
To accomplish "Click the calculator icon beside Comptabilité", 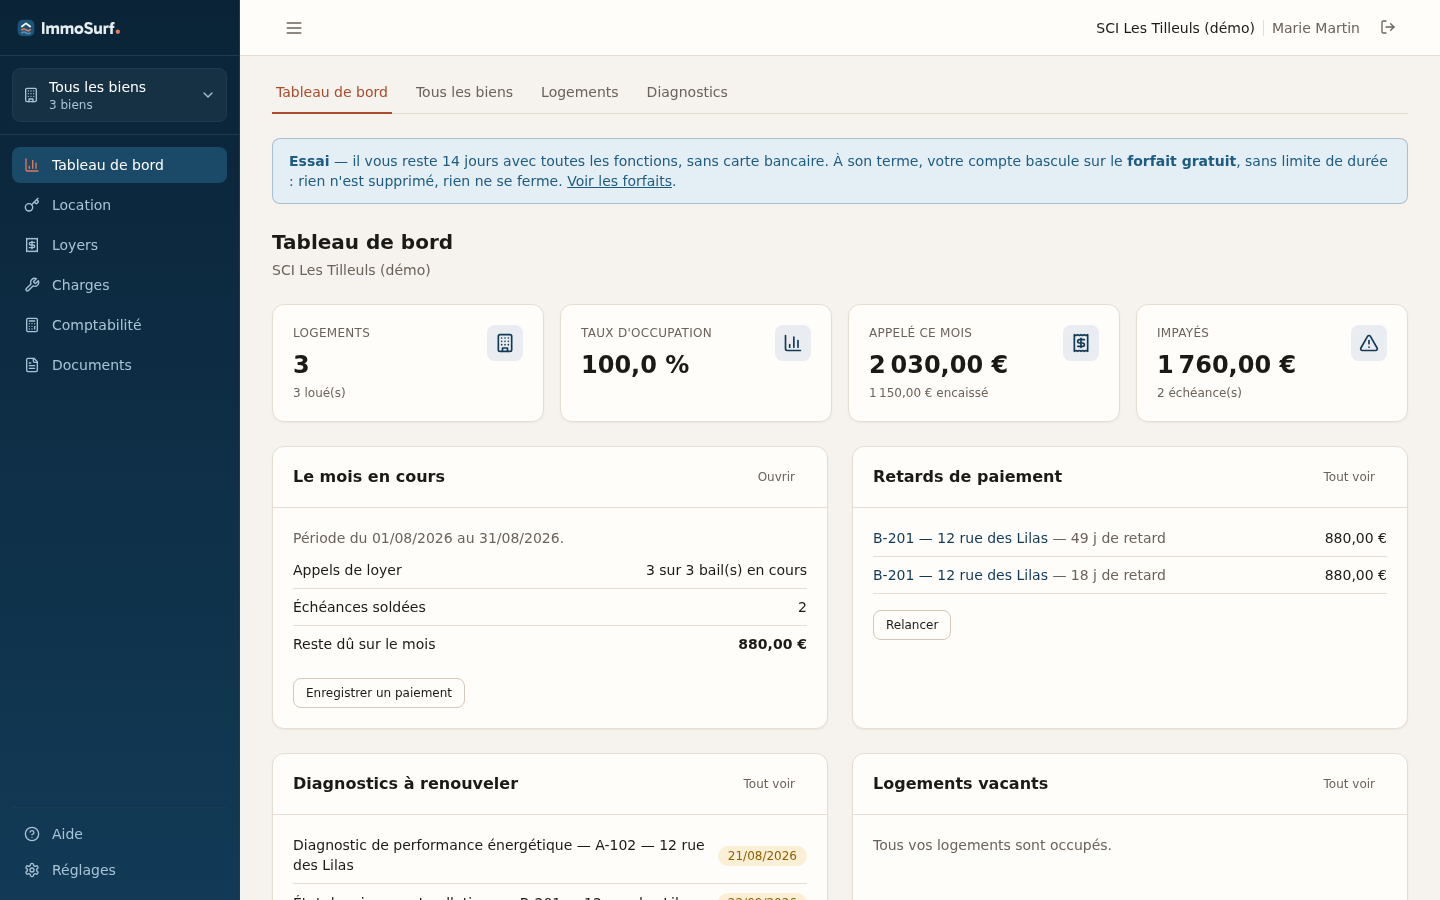I will pos(32,325).
